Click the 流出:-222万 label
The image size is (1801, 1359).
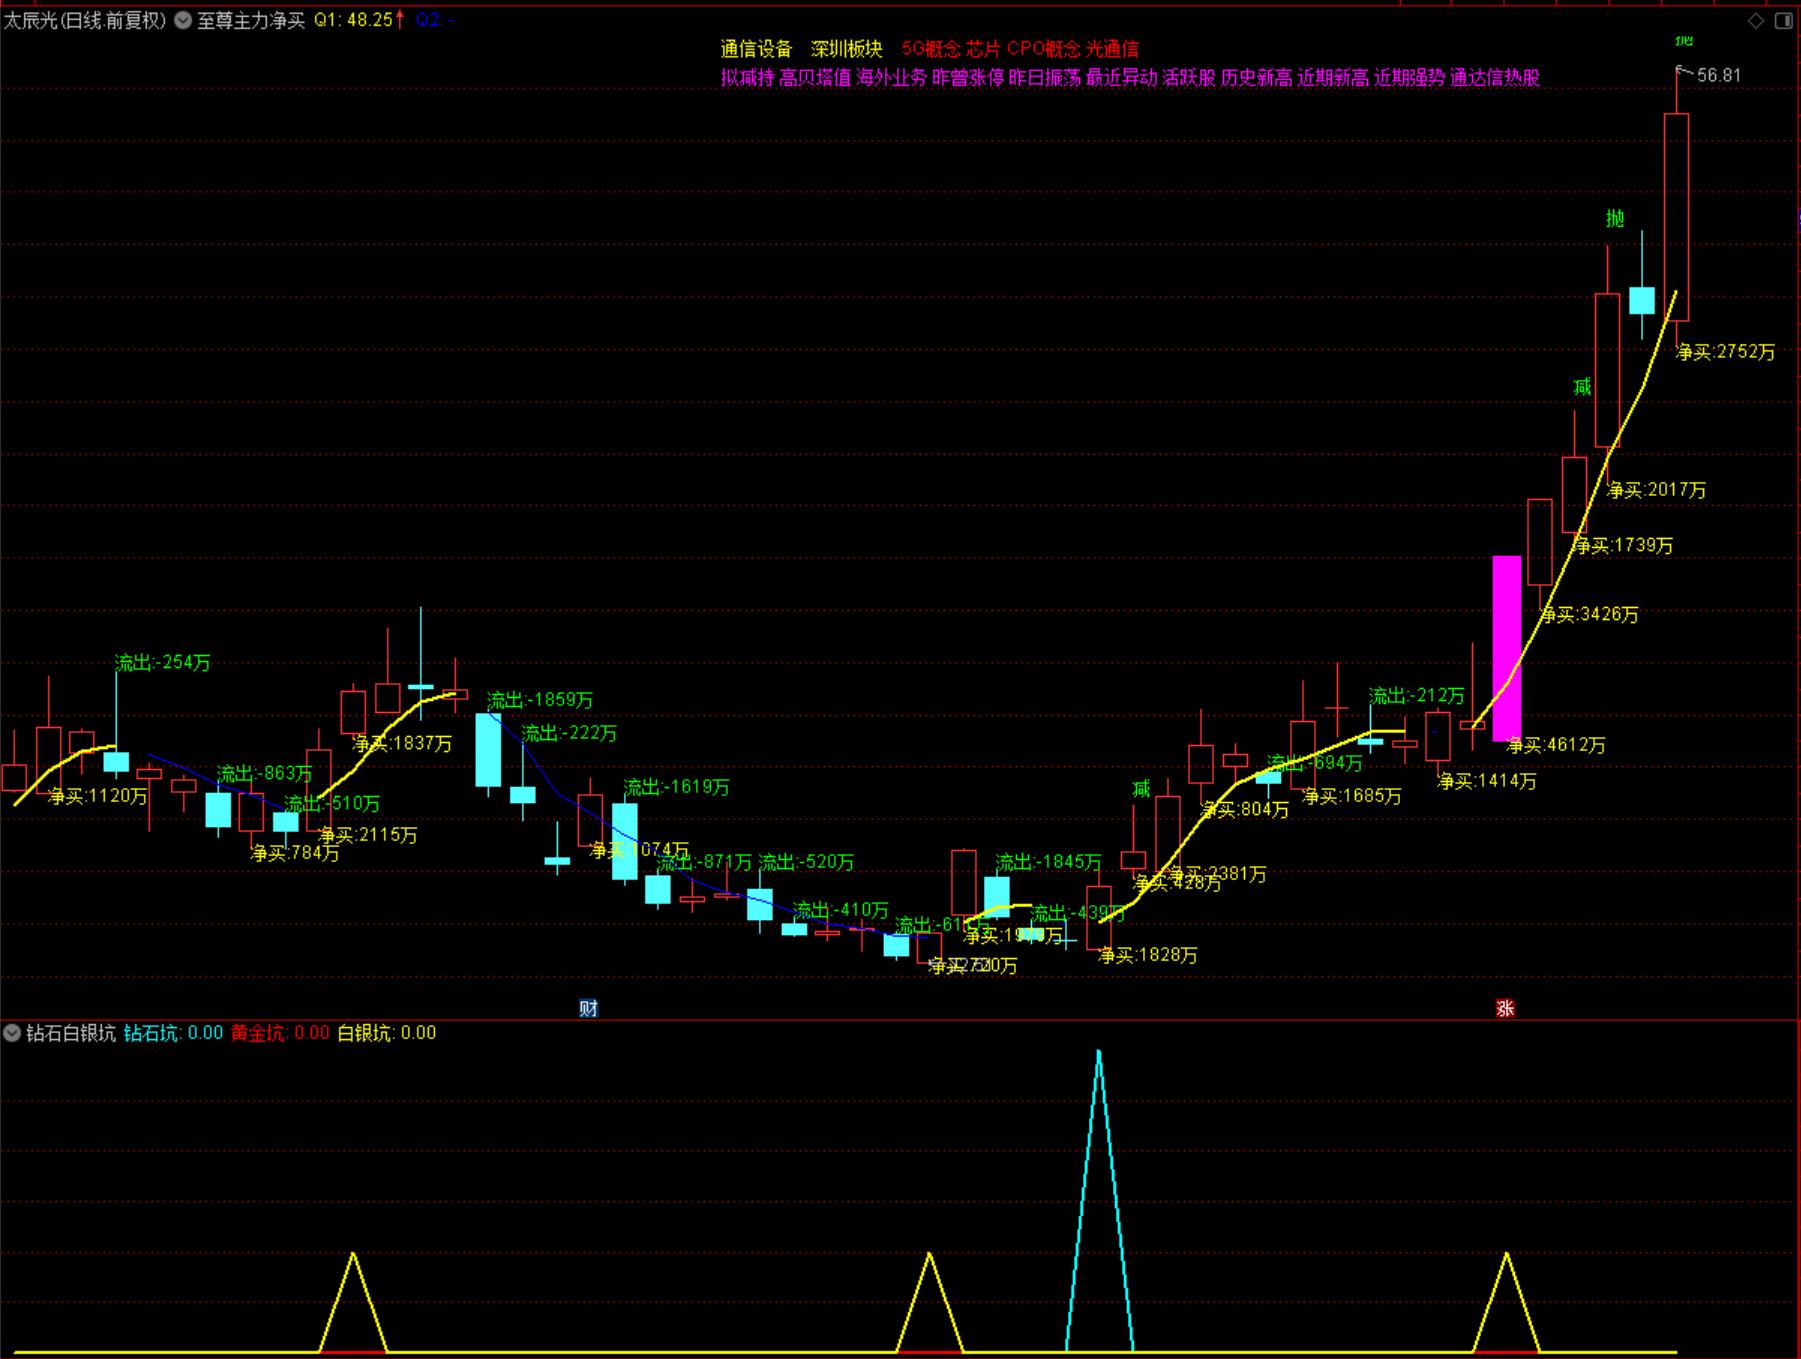569,734
